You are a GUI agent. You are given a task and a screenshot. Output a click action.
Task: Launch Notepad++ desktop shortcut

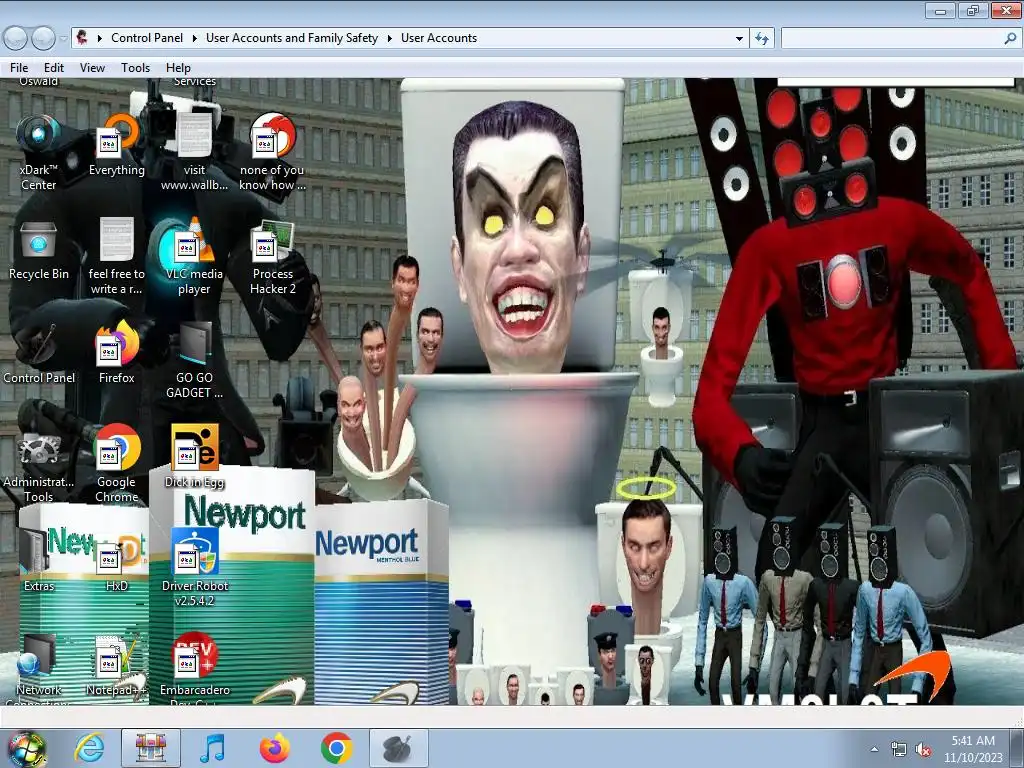[x=116, y=665]
